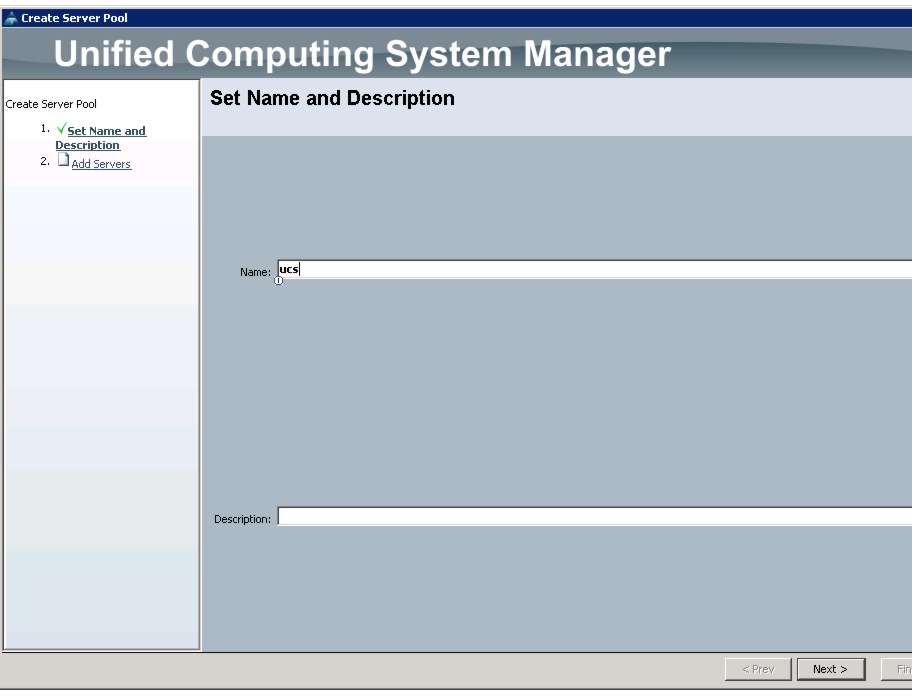Focus the Name input field containing ucs

(x=594, y=269)
